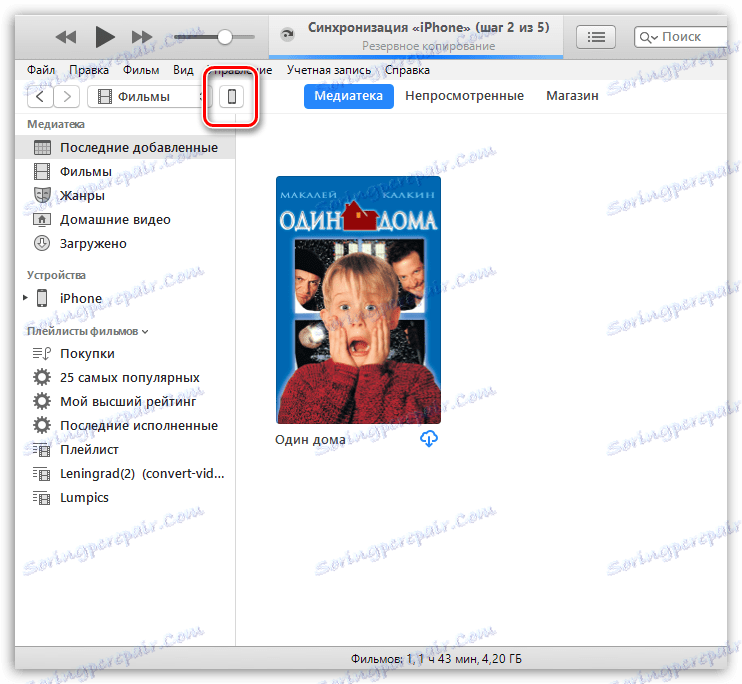Collapse the Плейлисты фильмов section chevron
The image size is (742, 684).
tap(145, 332)
